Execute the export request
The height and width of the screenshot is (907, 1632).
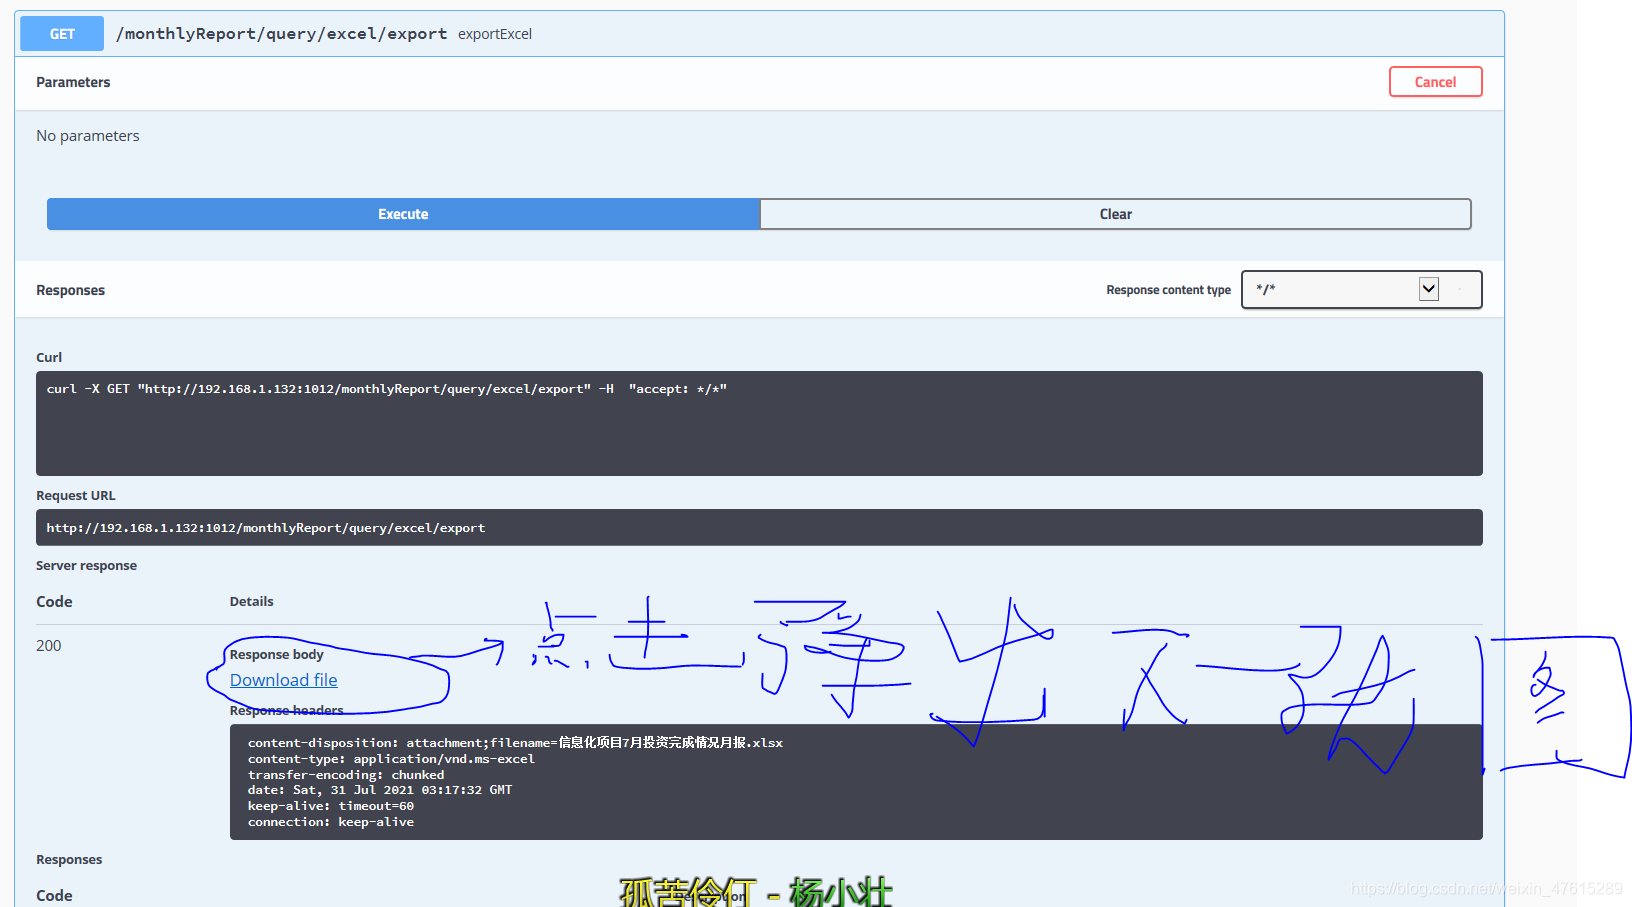pos(403,214)
